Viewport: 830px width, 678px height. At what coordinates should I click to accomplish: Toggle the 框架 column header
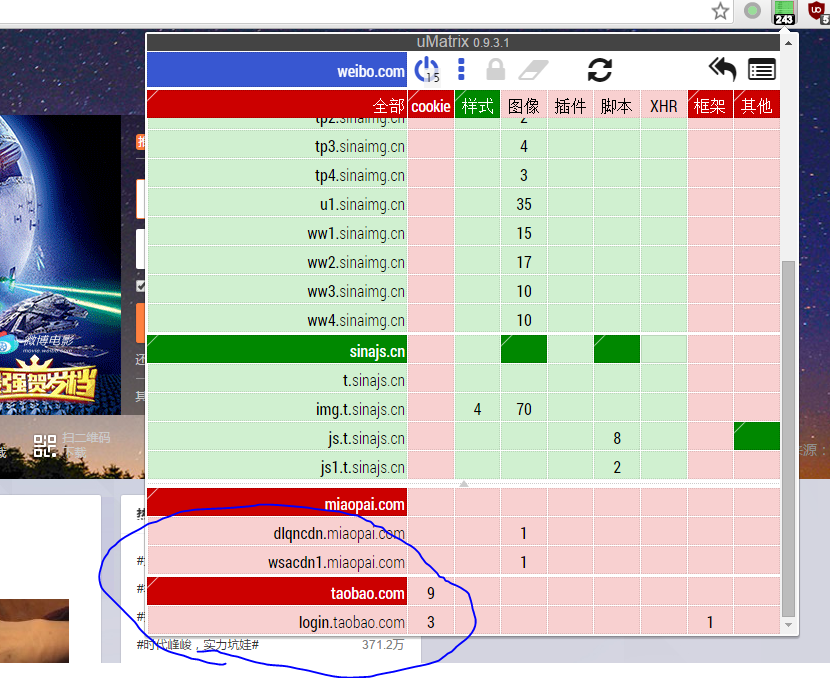[710, 105]
